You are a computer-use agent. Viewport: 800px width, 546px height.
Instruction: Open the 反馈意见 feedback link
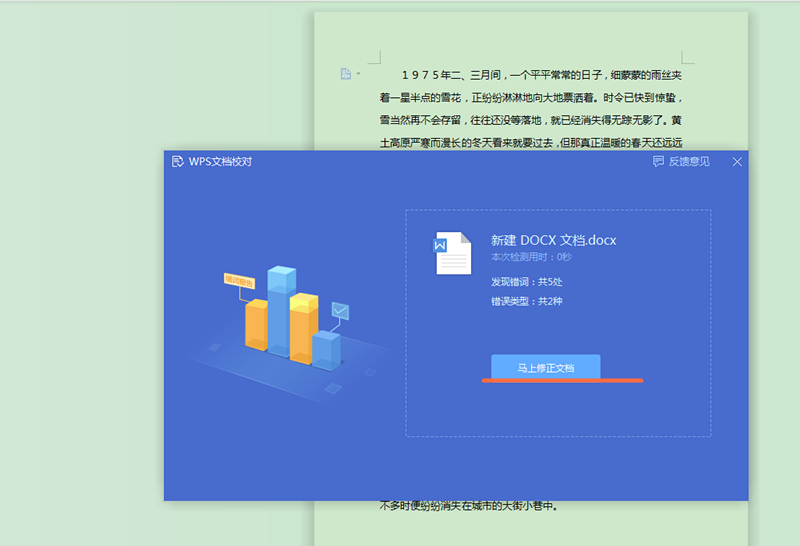(689, 161)
